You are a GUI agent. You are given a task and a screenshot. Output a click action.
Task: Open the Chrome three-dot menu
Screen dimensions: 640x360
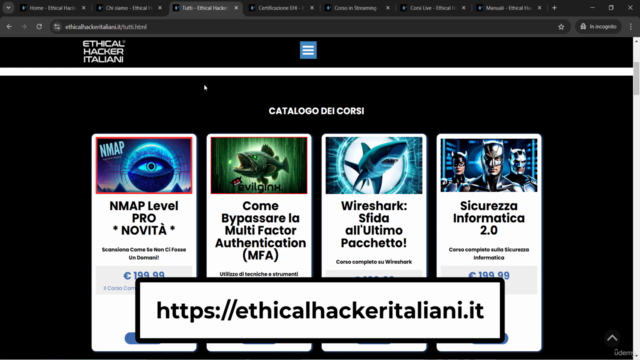coord(631,27)
